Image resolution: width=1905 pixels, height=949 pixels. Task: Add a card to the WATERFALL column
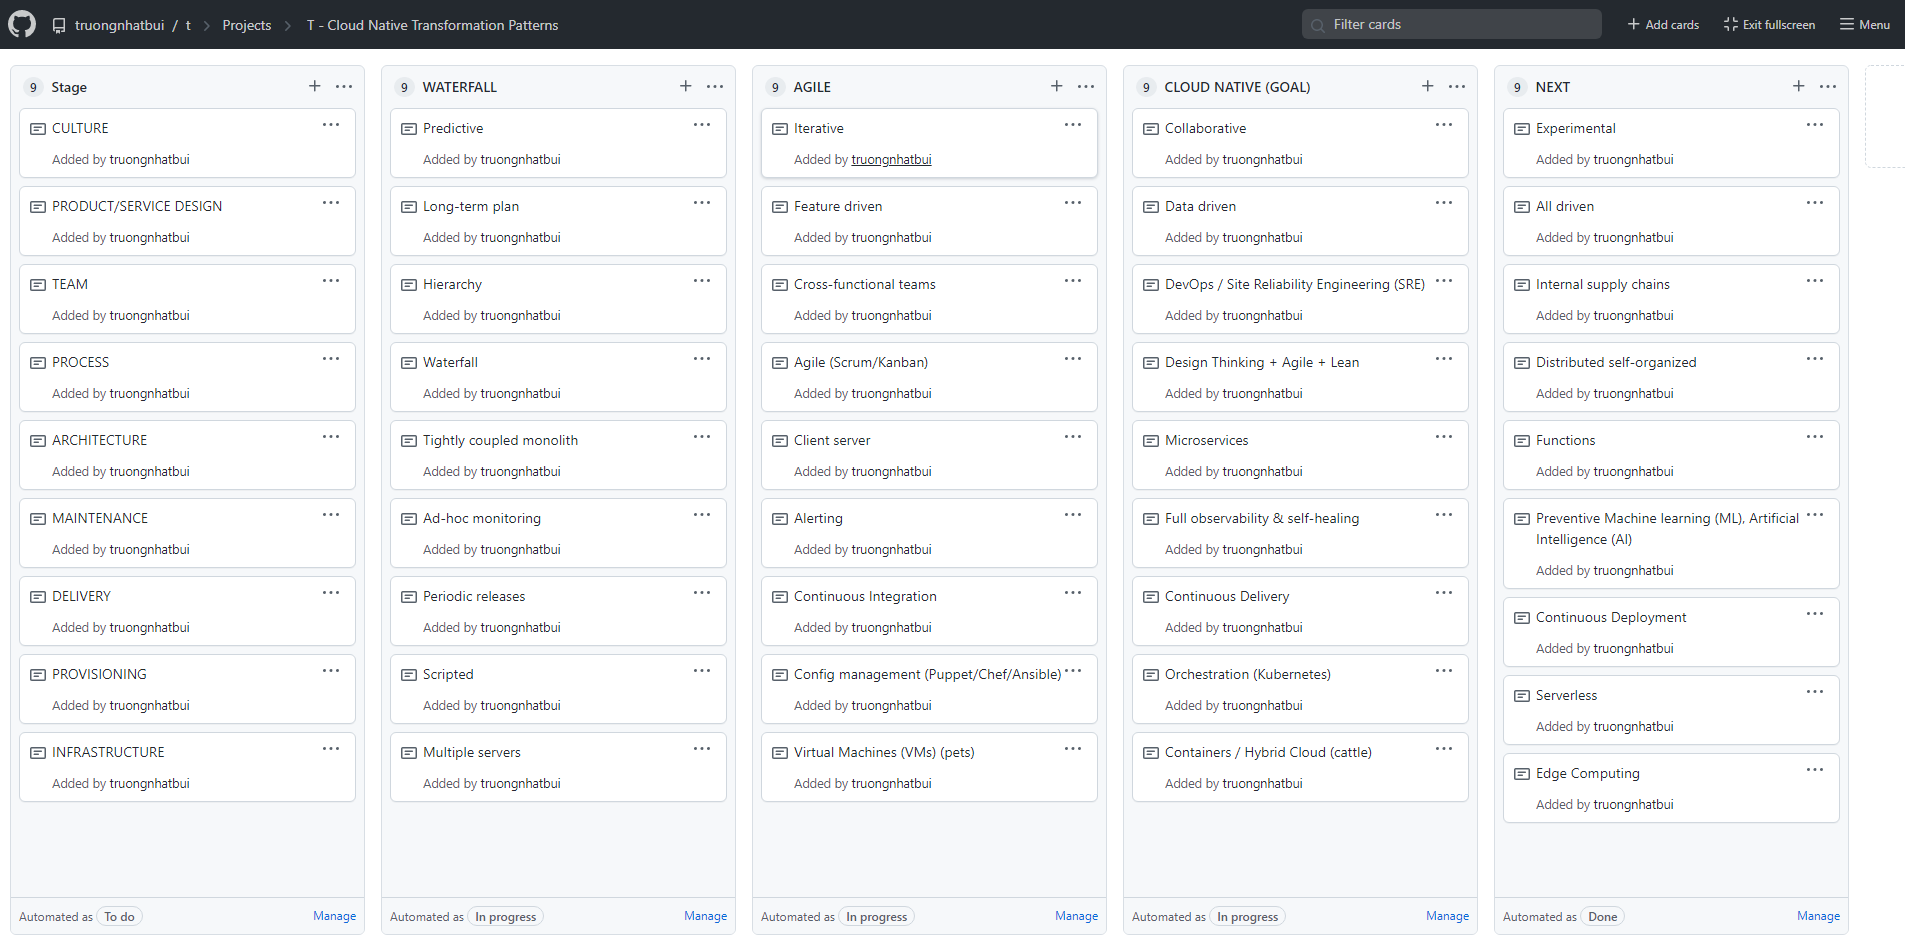(x=686, y=86)
